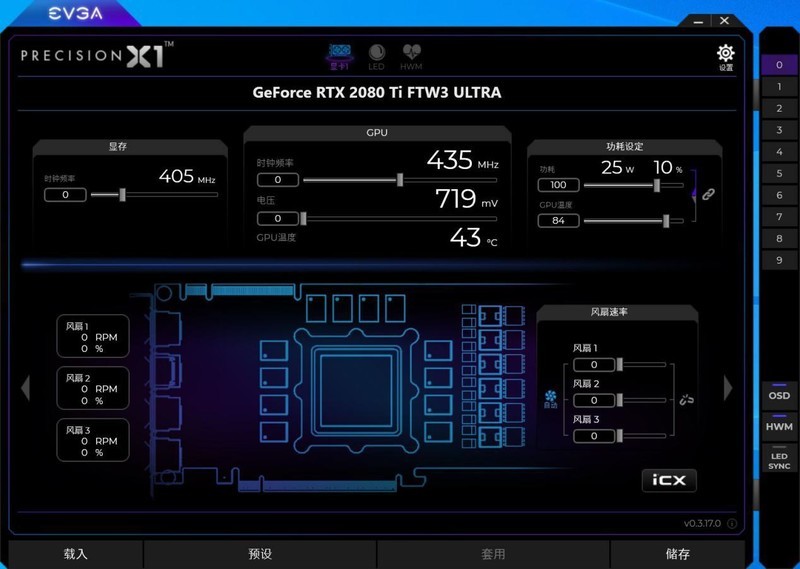Open the version info icon

pyautogui.click(x=732, y=523)
